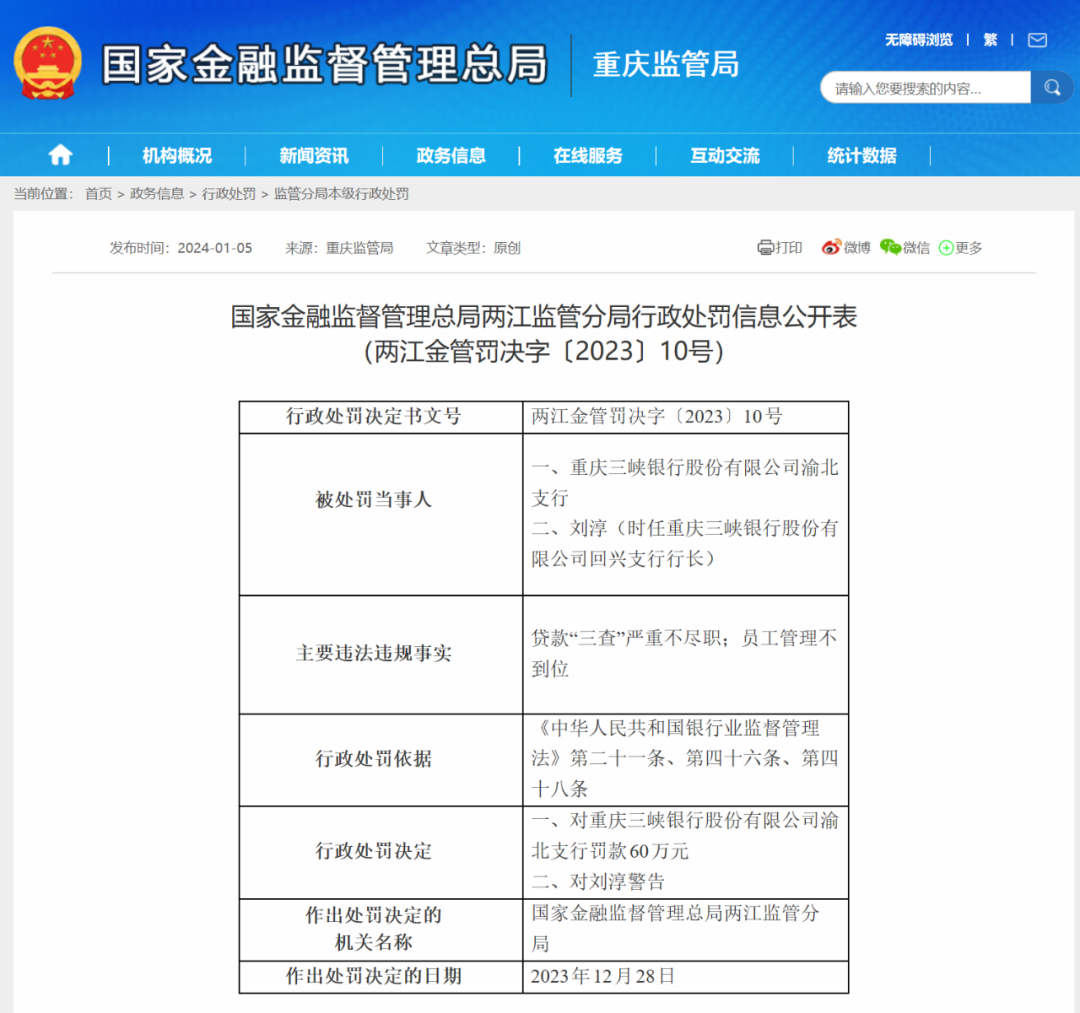
Task: Share to Weibo via 微博 icon
Action: pyautogui.click(x=846, y=247)
